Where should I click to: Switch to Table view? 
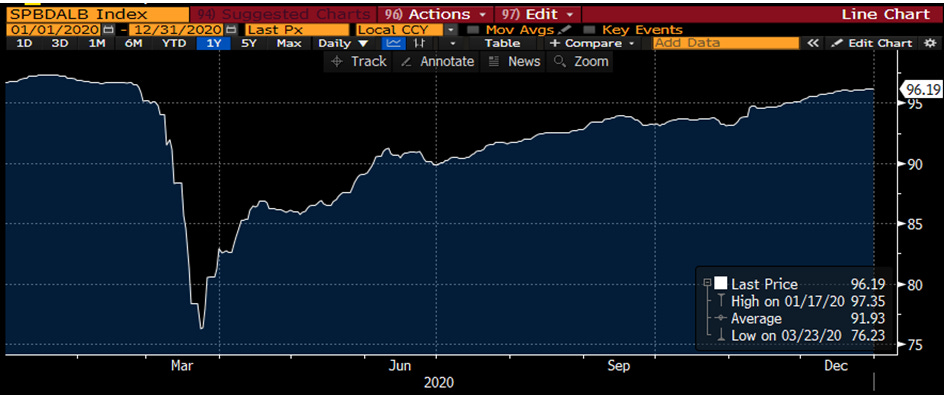502,43
